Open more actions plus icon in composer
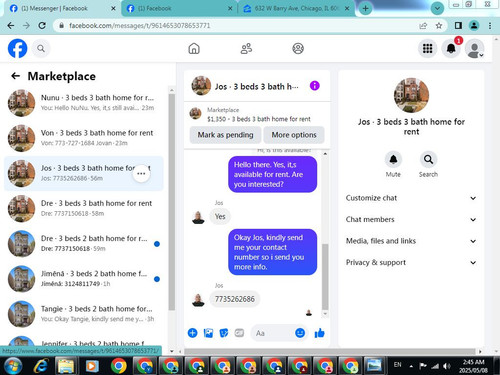 192,333
